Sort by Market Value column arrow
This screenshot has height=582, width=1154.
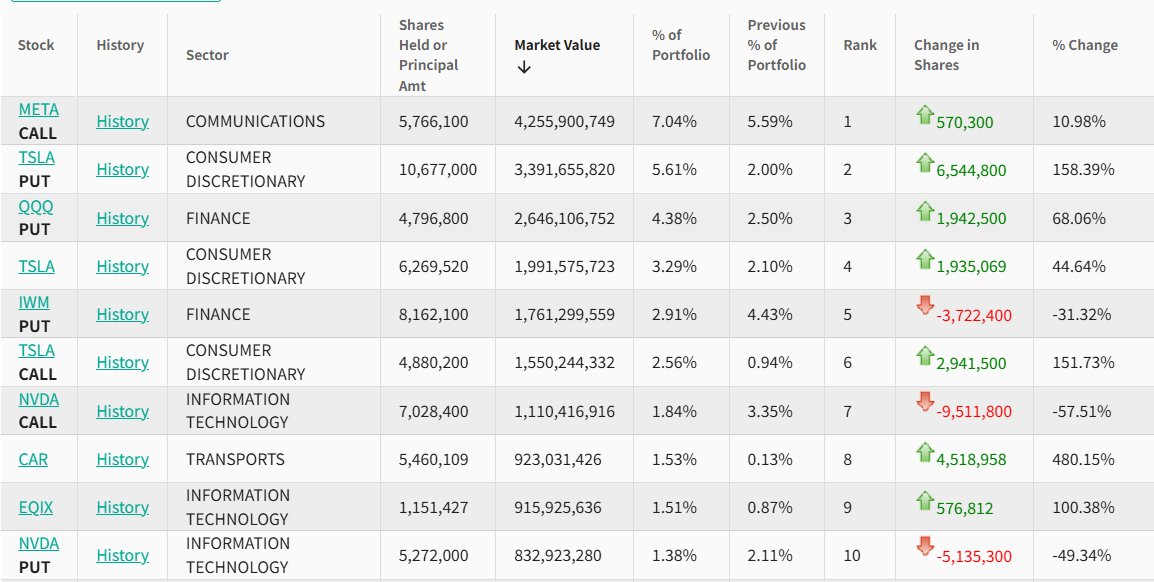[x=524, y=67]
